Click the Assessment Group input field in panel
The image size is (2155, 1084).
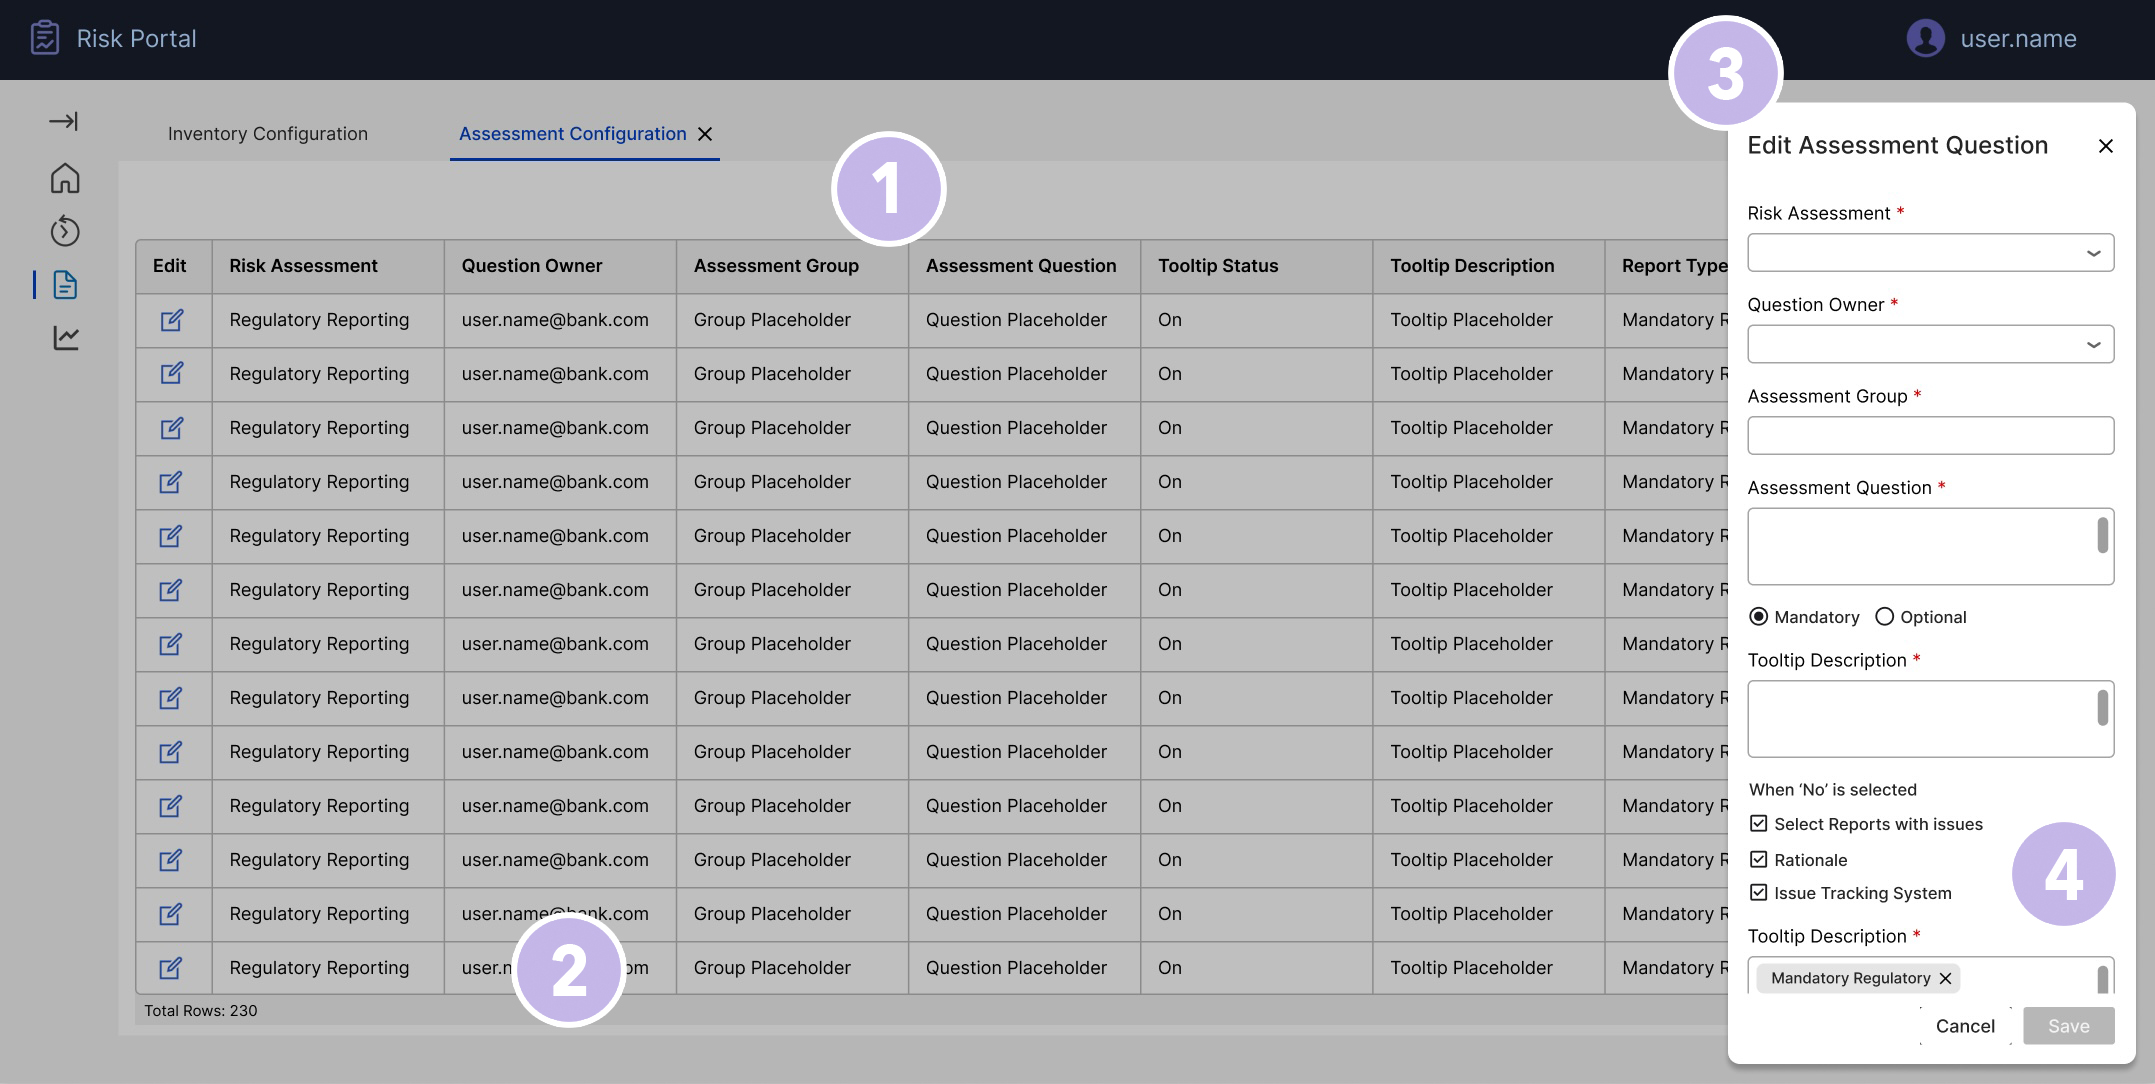point(1930,435)
